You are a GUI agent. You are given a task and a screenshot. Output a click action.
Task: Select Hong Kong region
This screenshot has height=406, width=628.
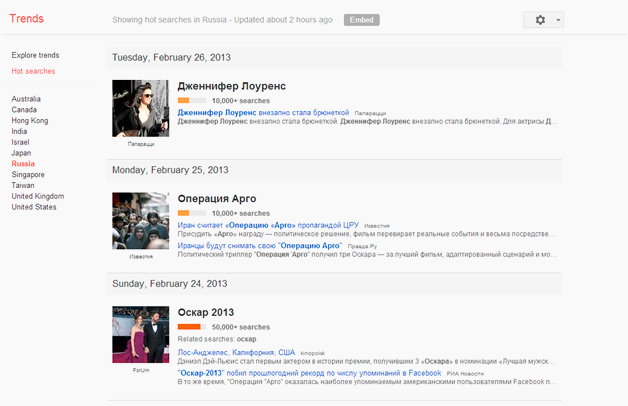click(30, 121)
